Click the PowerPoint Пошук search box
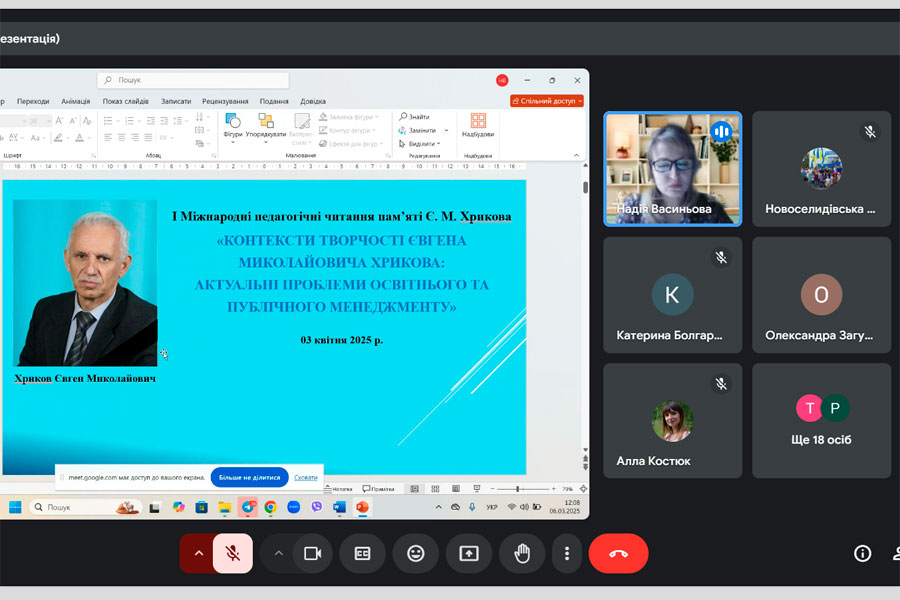900x600 pixels. [193, 80]
